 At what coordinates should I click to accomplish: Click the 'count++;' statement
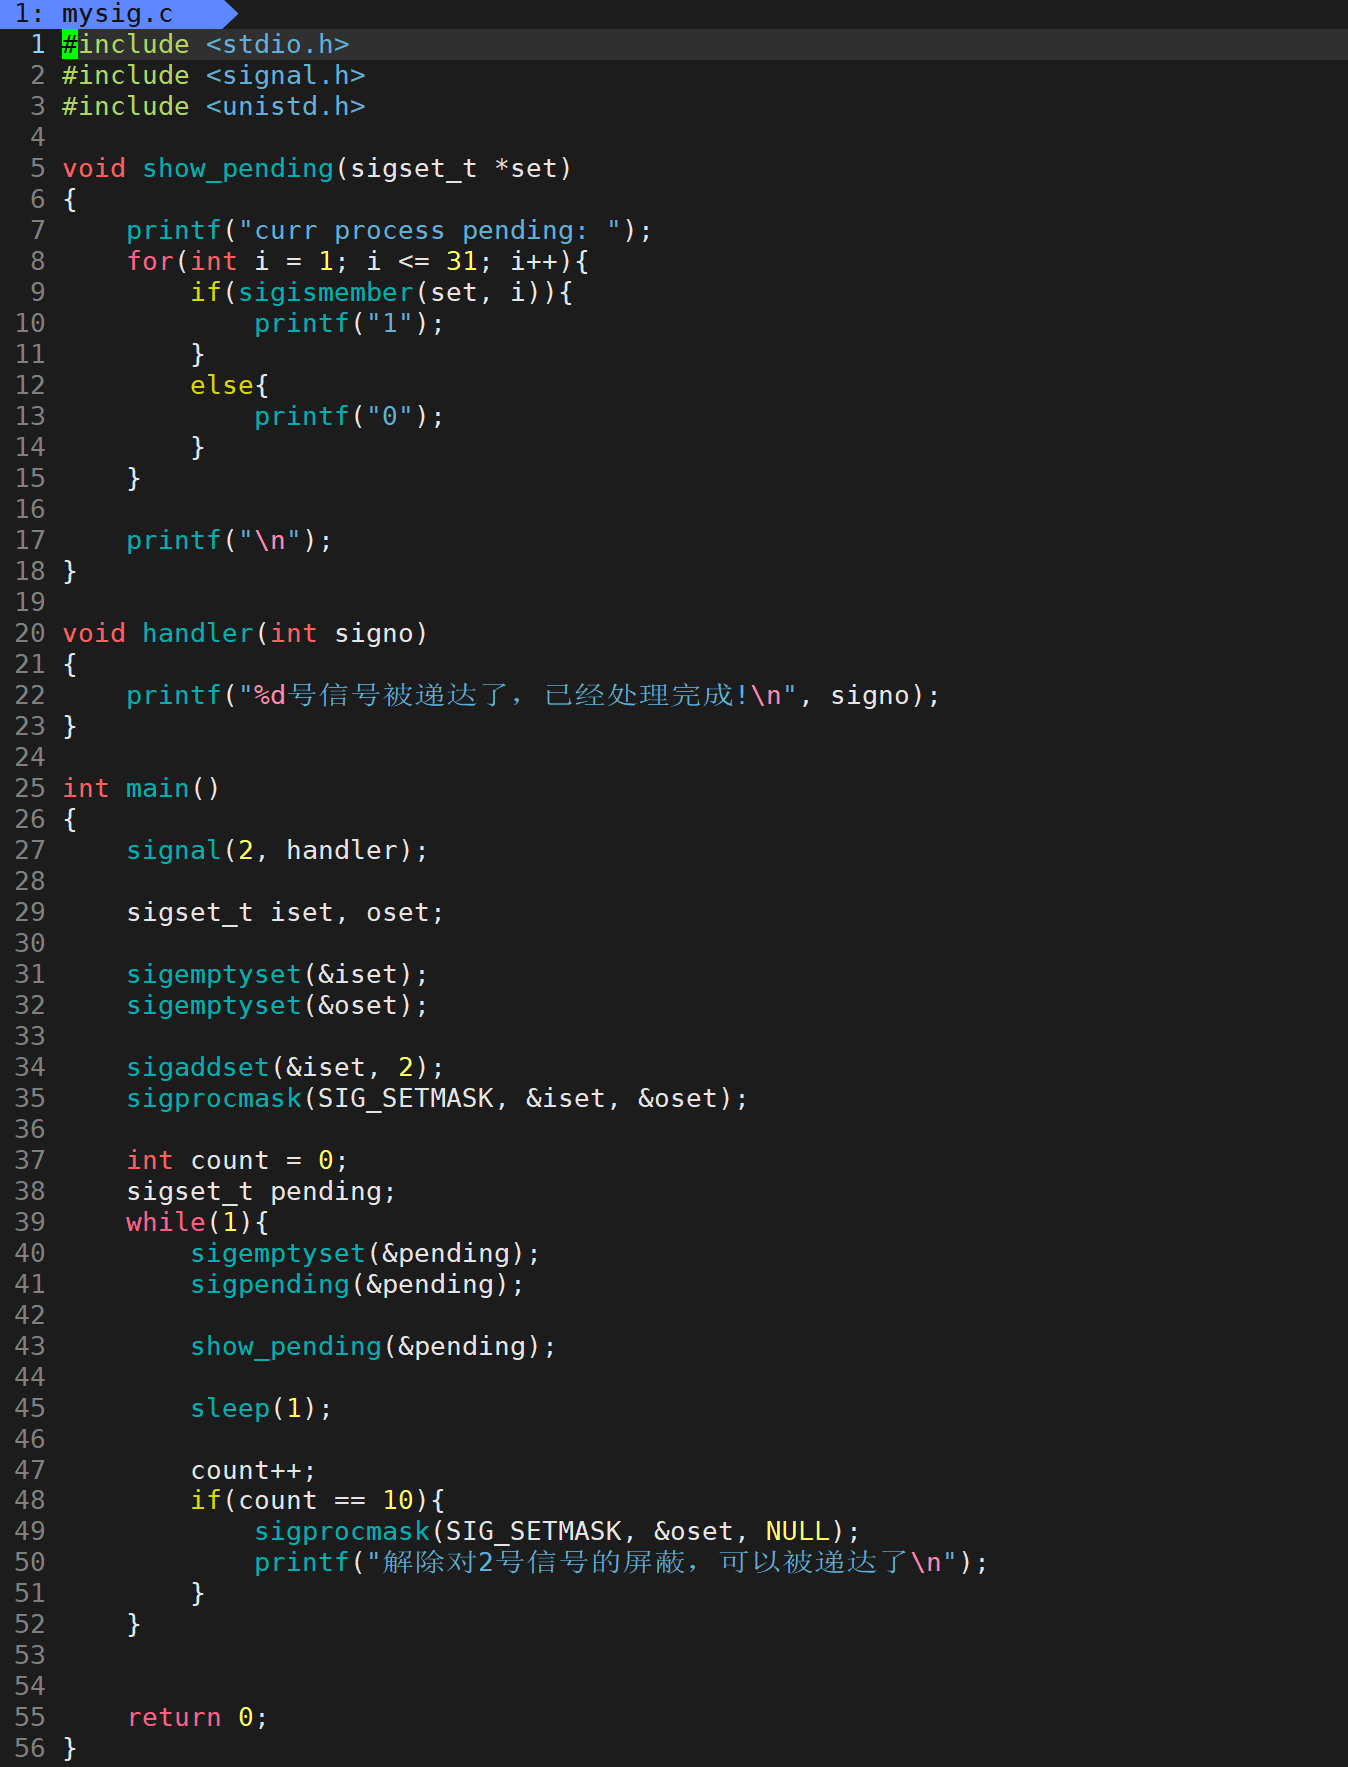pyautogui.click(x=253, y=1470)
